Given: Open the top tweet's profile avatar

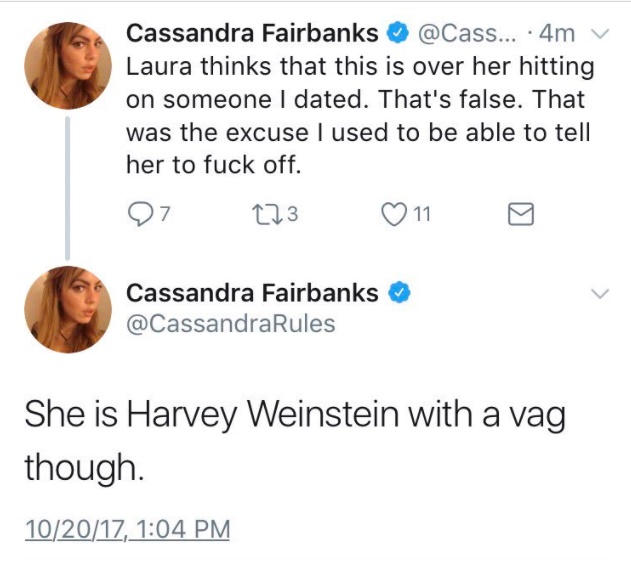Looking at the screenshot, I should [67, 65].
